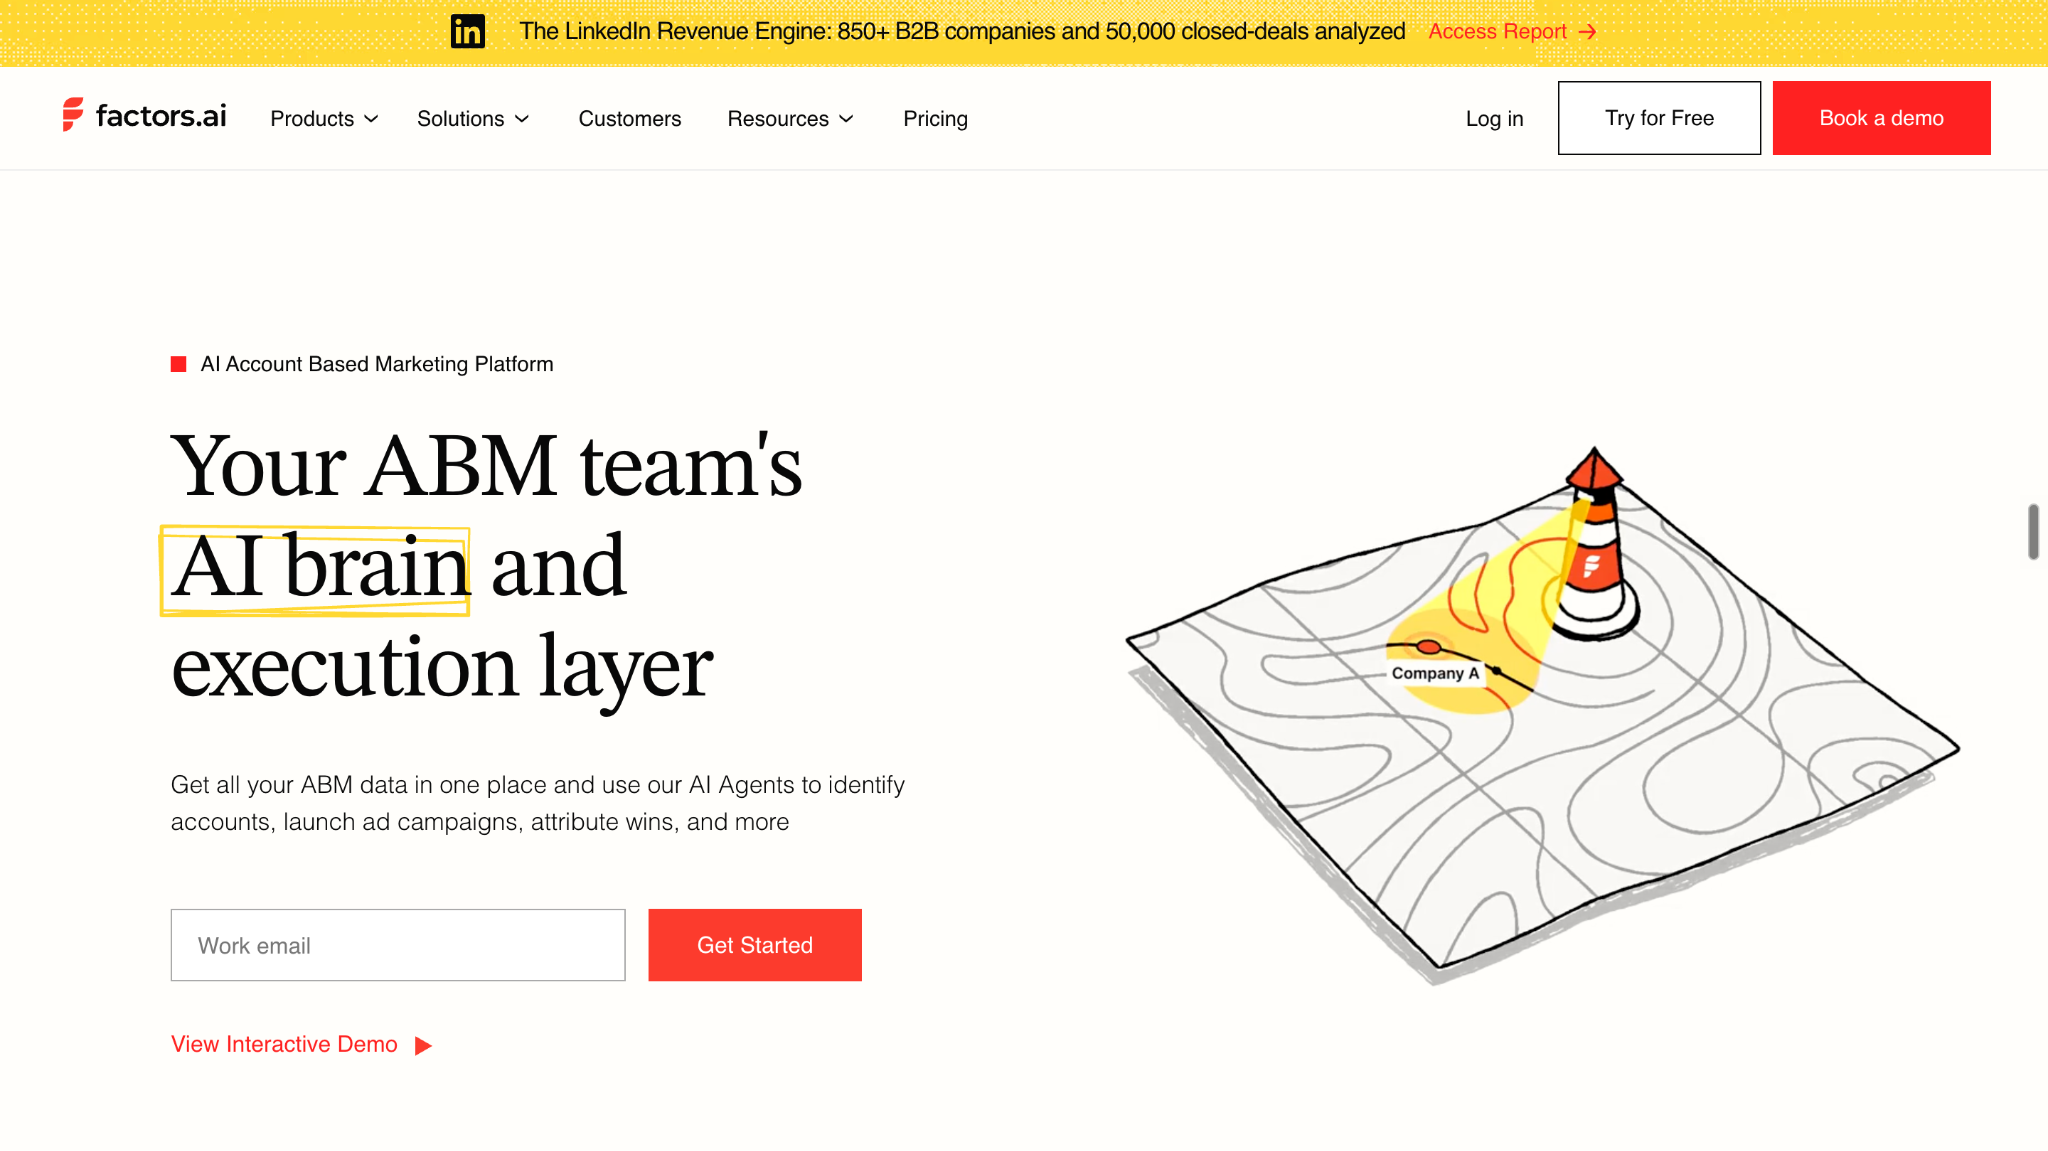This screenshot has width=2048, height=1151.
Task: Click the LinkedIn logo icon in banner
Action: [467, 32]
